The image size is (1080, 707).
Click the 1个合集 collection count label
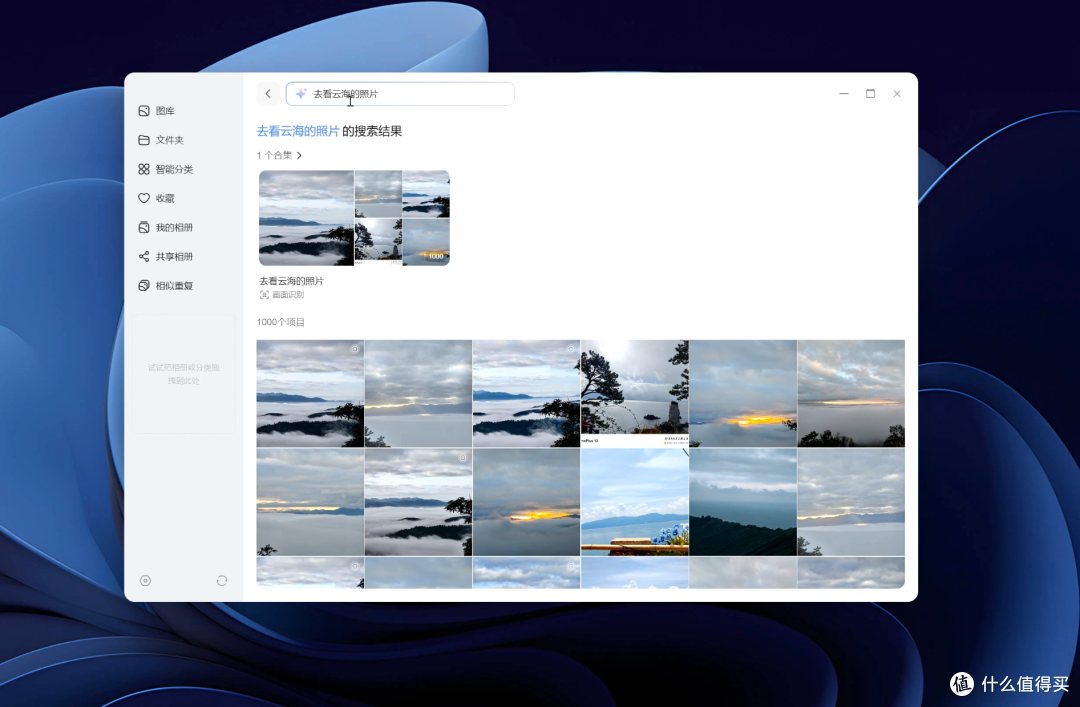274,156
